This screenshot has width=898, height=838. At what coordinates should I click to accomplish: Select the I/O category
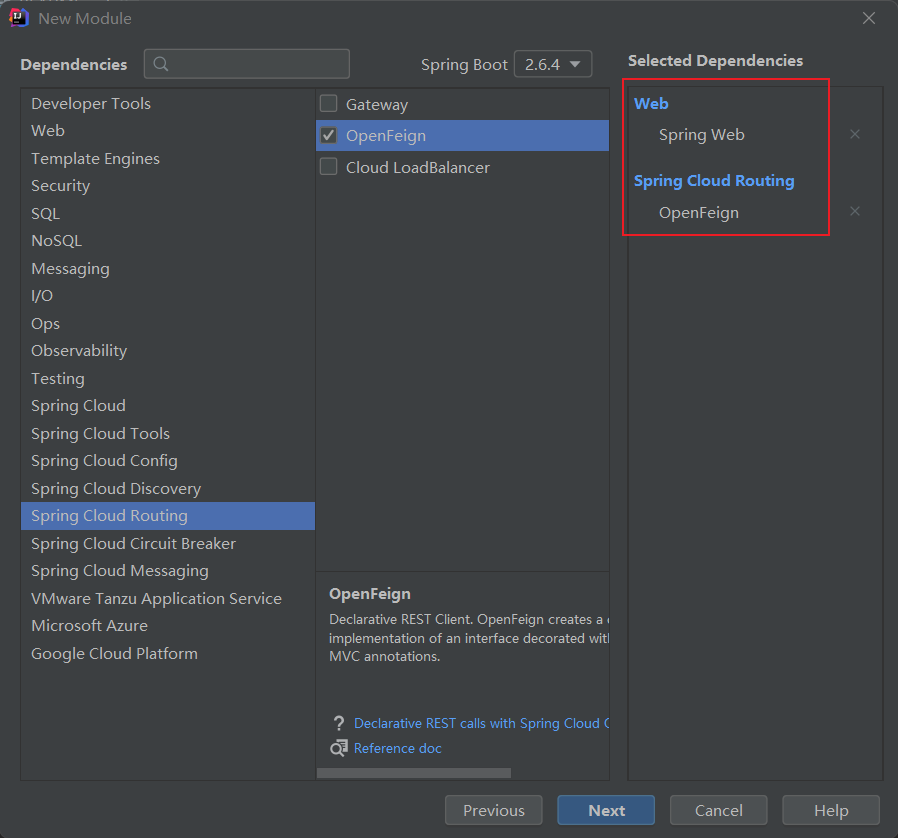tap(168, 296)
